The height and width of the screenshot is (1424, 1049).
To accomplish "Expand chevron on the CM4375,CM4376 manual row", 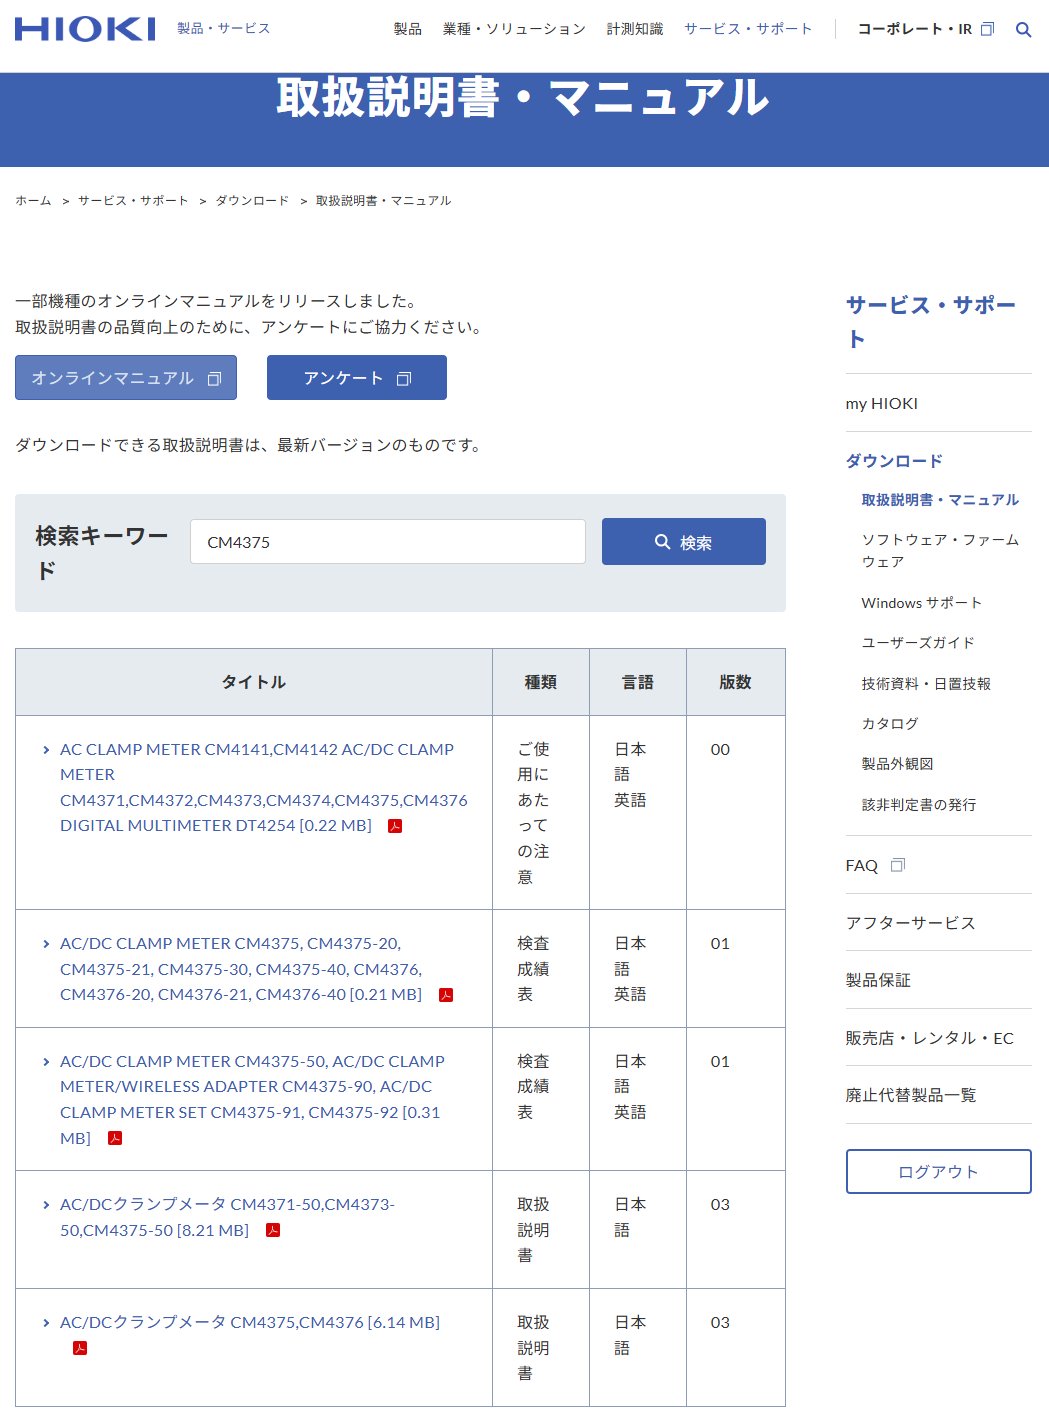I will pyautogui.click(x=46, y=1321).
